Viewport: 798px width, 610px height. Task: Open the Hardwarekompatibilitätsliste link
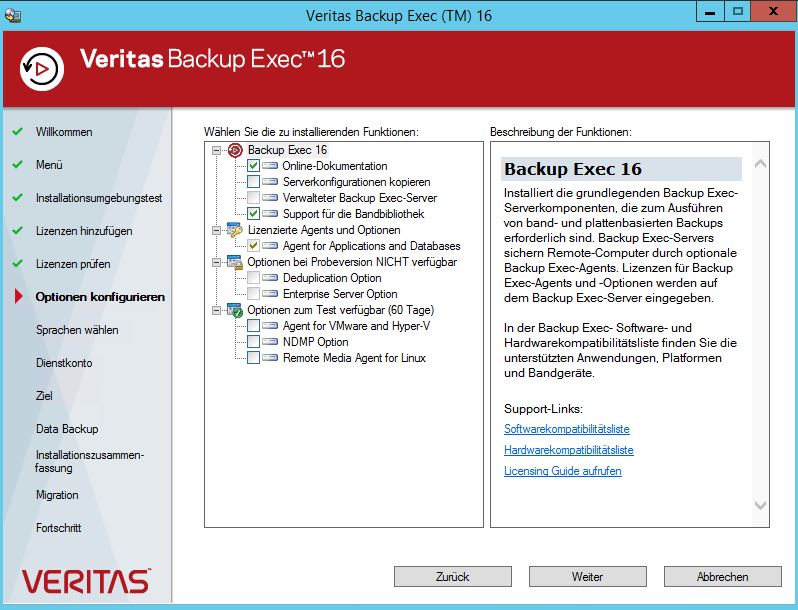point(568,450)
